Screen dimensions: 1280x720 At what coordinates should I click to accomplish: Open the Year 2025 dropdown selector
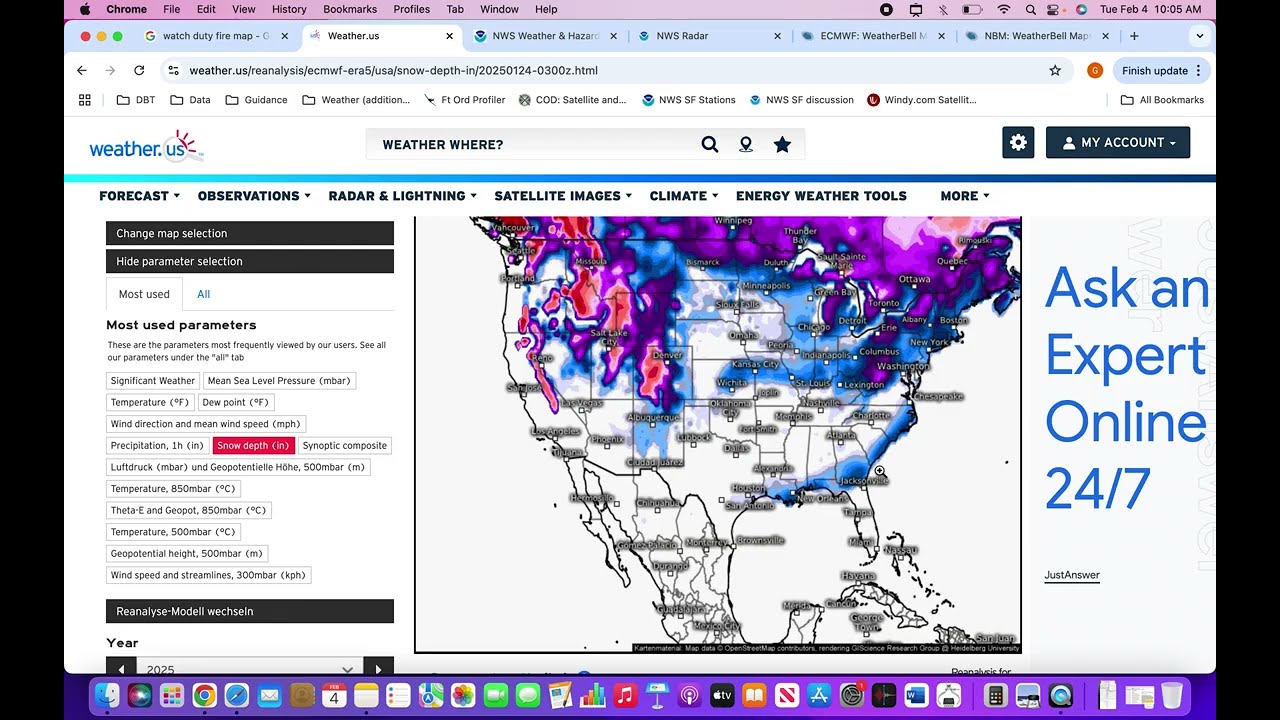[249, 669]
